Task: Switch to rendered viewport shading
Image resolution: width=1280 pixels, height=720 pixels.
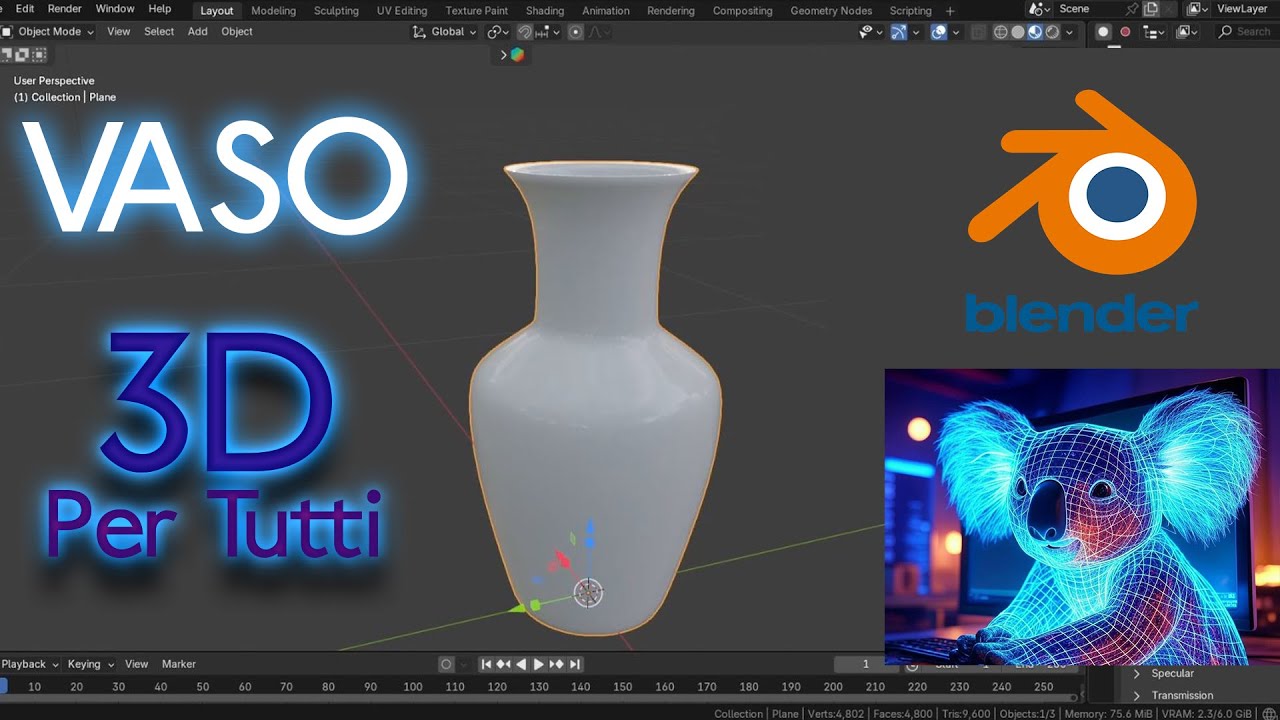Action: 1052,32
